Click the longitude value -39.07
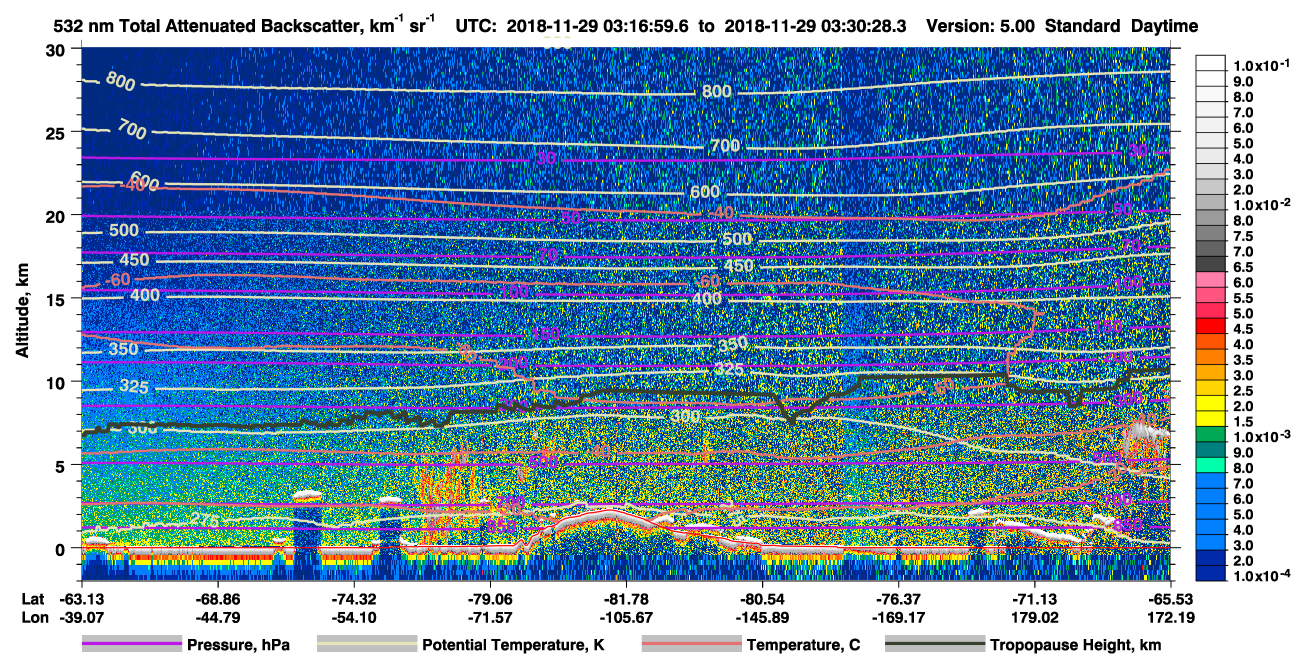The image size is (1300, 667). coord(82,616)
